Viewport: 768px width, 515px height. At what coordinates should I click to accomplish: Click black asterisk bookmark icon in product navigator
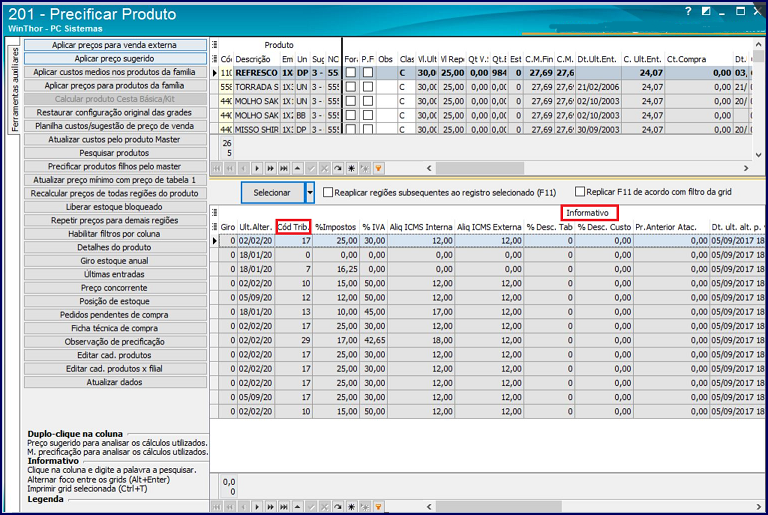(x=351, y=168)
